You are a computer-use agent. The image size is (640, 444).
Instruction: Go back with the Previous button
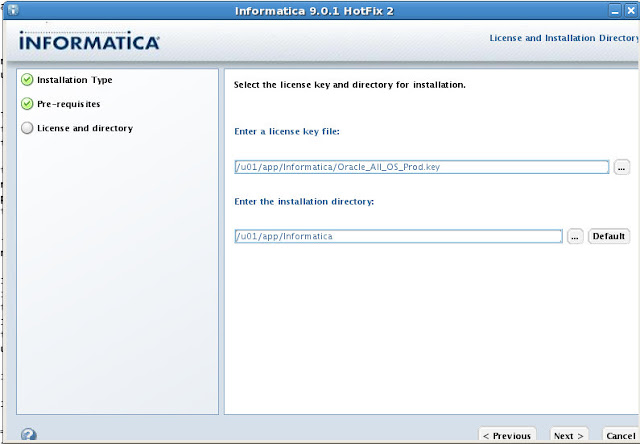coord(507,435)
